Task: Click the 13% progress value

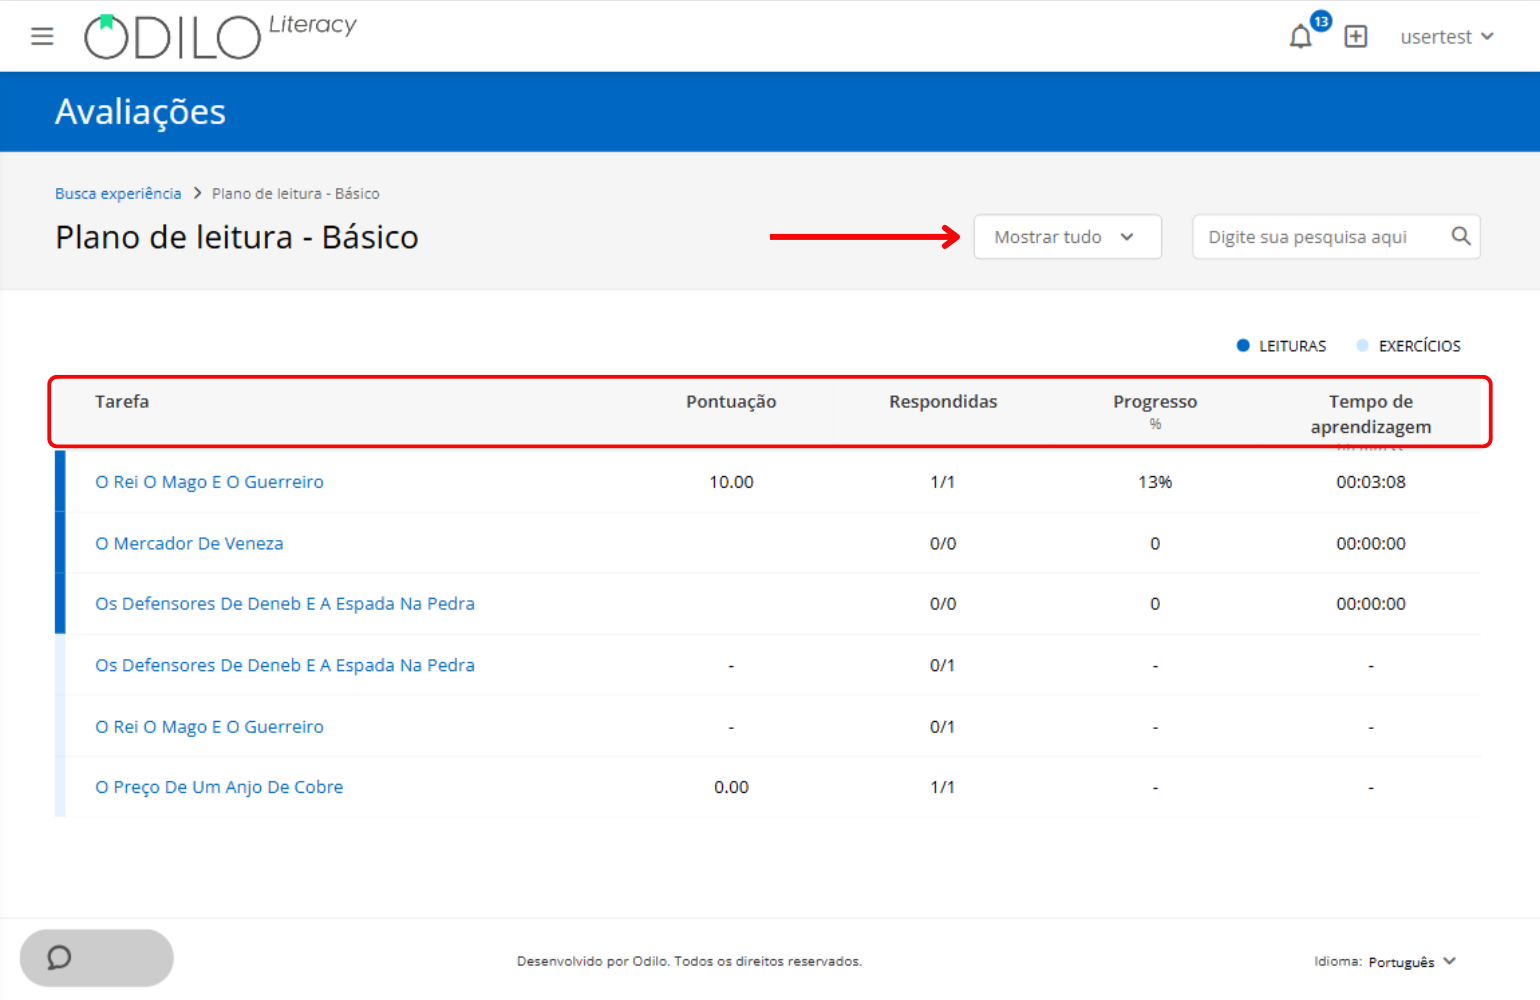Action: pyautogui.click(x=1155, y=482)
